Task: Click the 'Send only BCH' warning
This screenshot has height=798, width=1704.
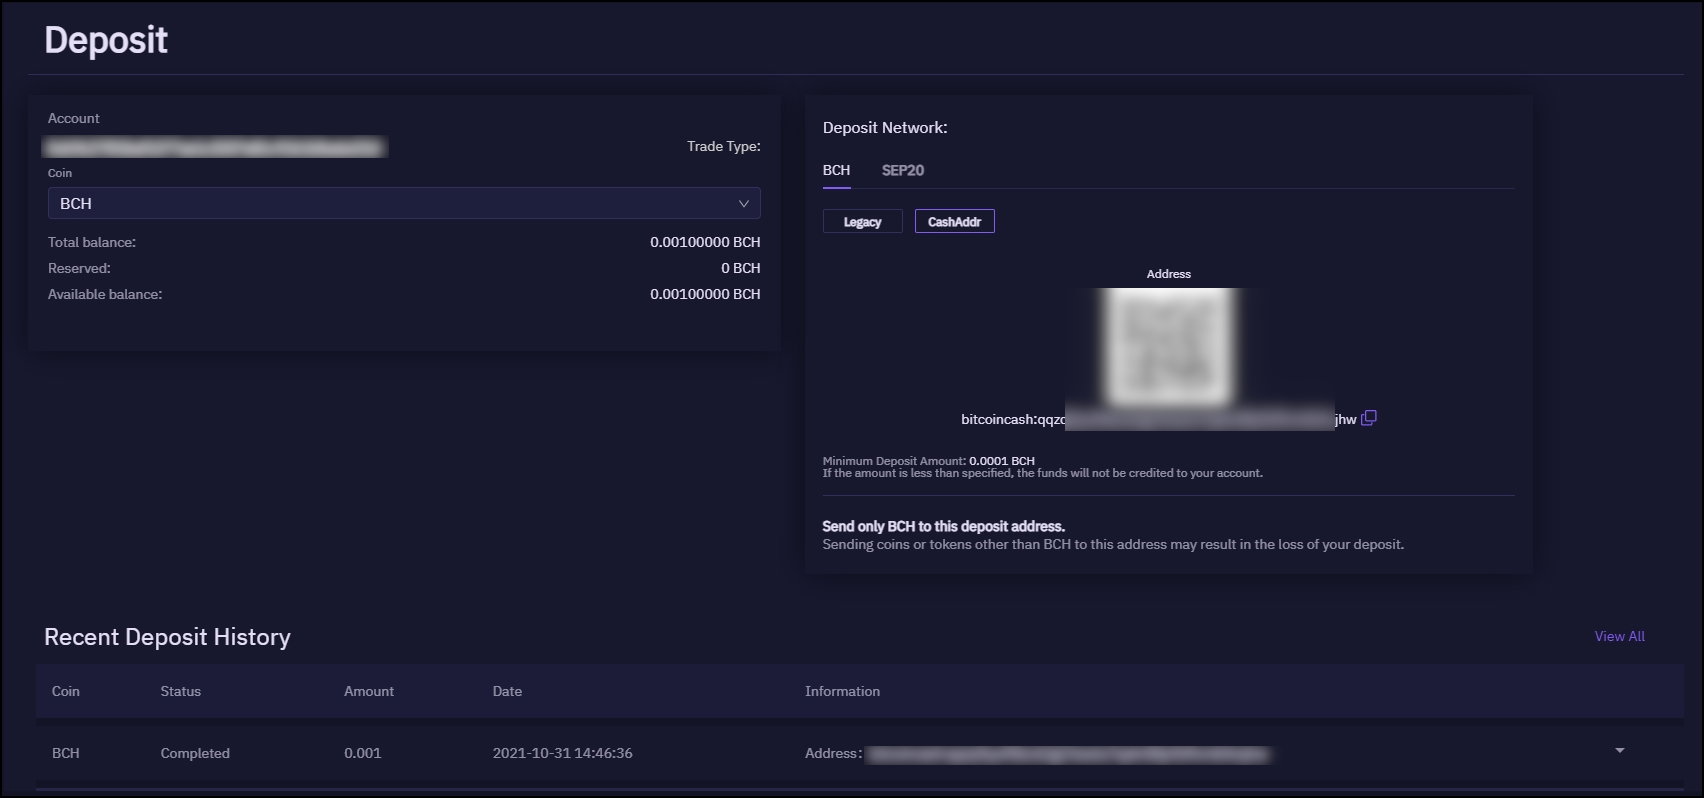Action: tap(943, 526)
